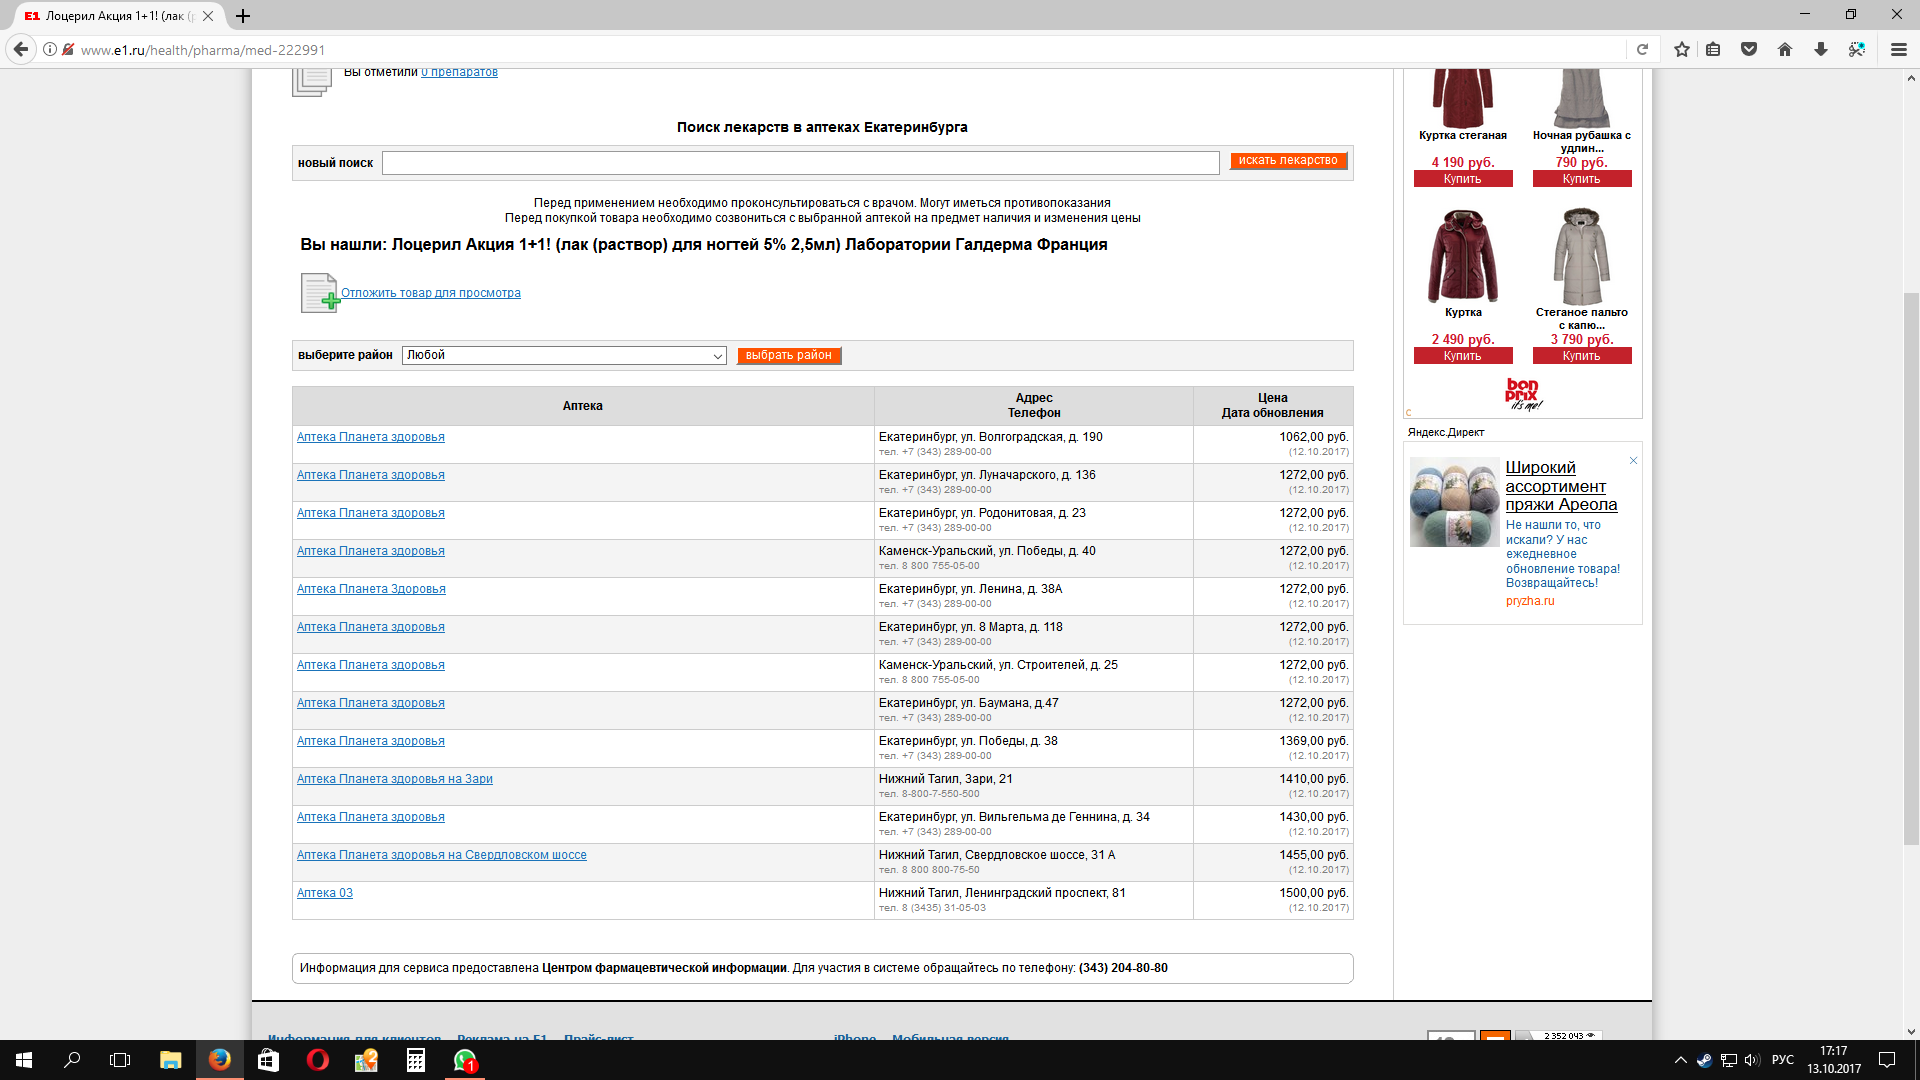Close the Лоцерил Акция tab
This screenshot has height=1080, width=1920.
[208, 16]
